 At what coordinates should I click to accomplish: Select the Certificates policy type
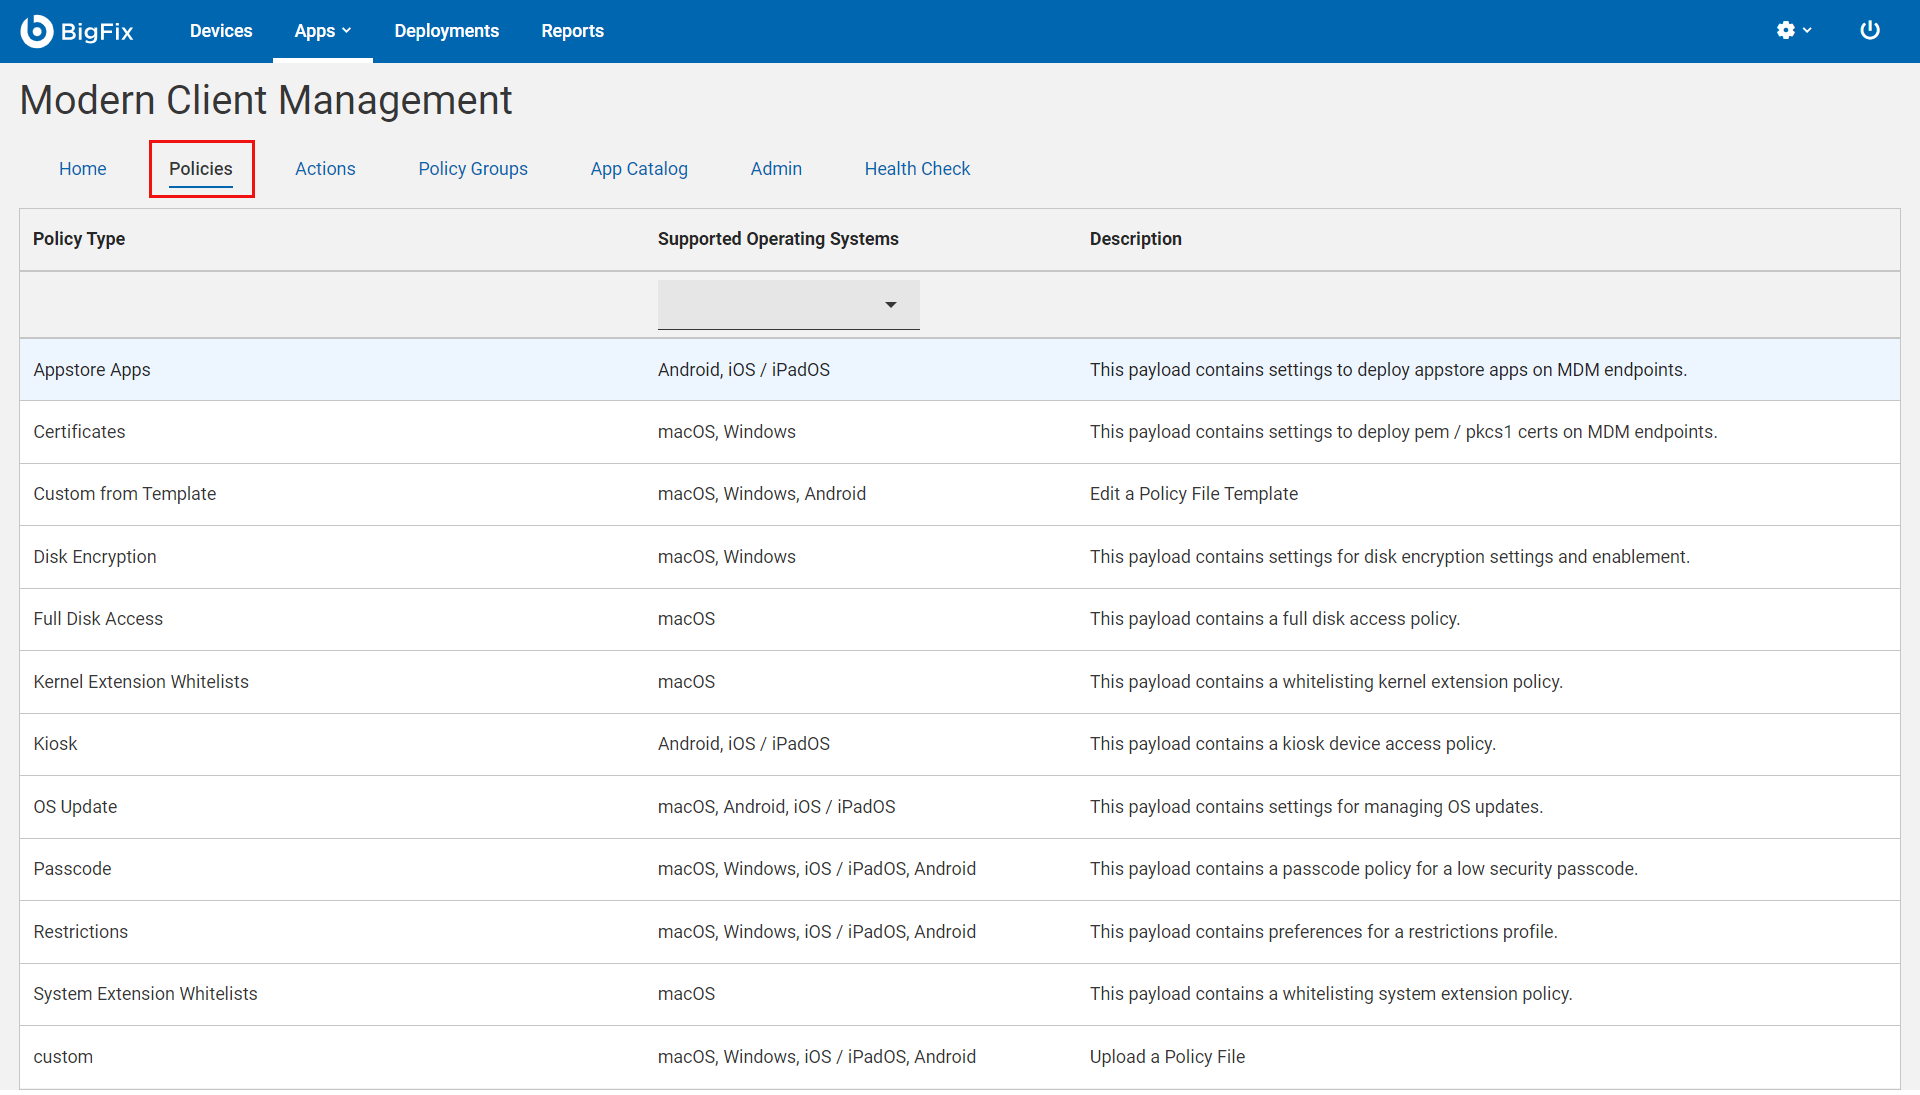click(x=79, y=431)
